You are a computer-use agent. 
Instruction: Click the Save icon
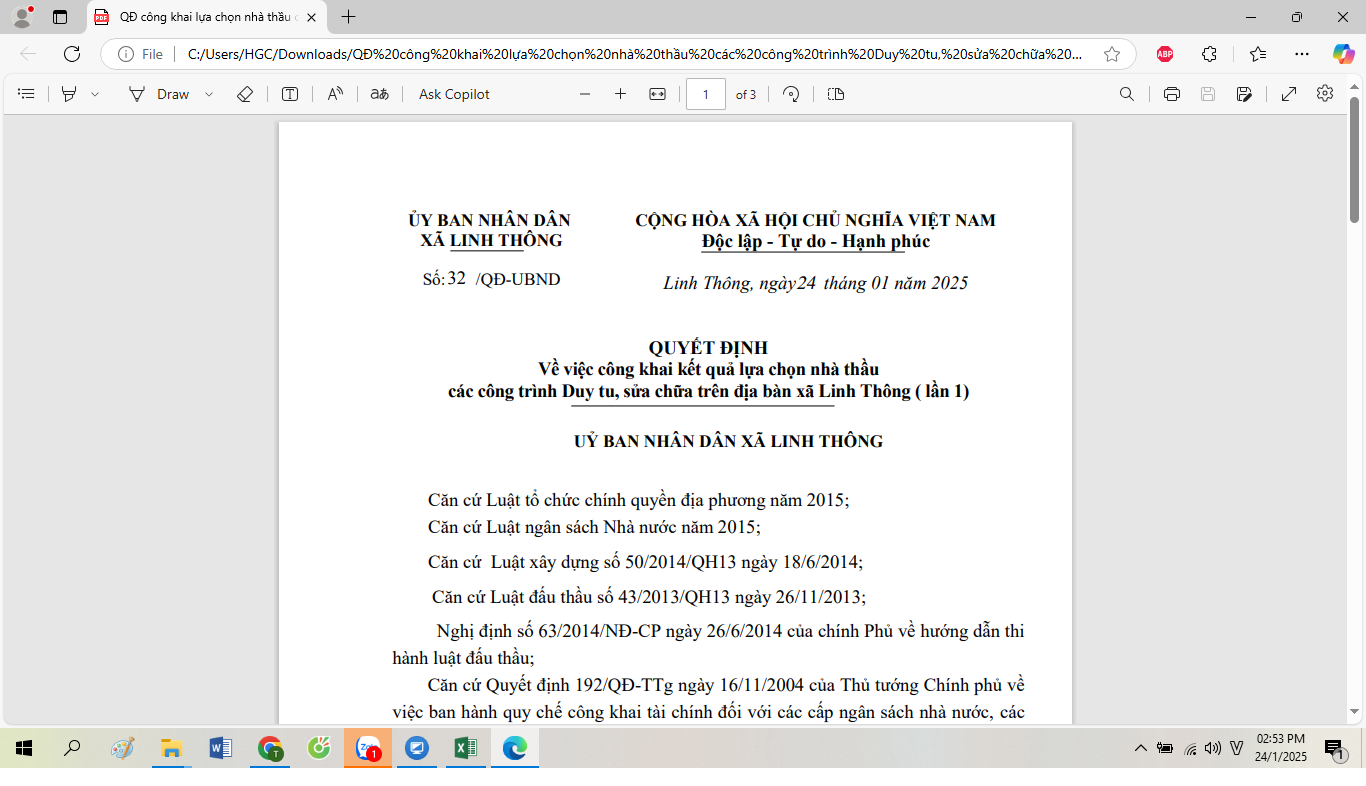tap(1208, 94)
